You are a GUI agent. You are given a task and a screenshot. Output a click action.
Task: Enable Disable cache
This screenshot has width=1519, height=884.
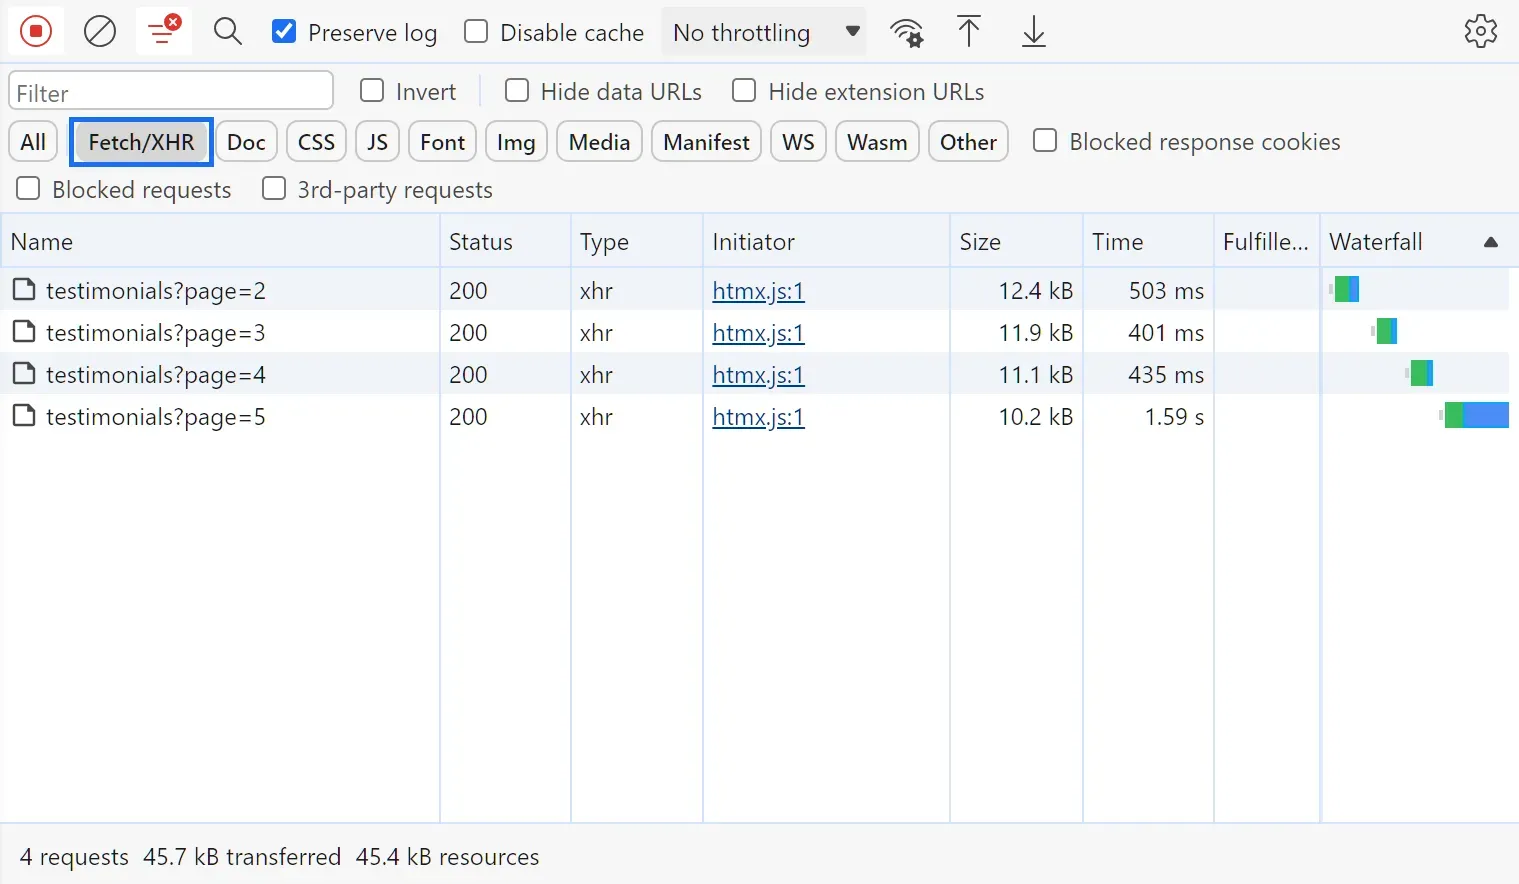click(x=476, y=31)
